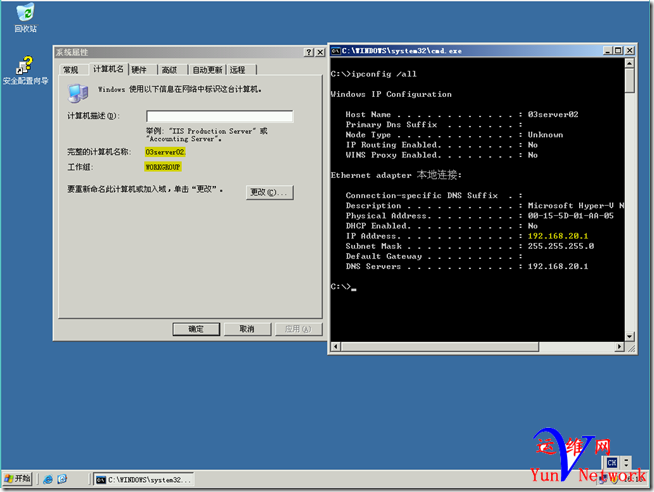Open the 高级 tab
This screenshot has width=654, height=492.
point(169,70)
